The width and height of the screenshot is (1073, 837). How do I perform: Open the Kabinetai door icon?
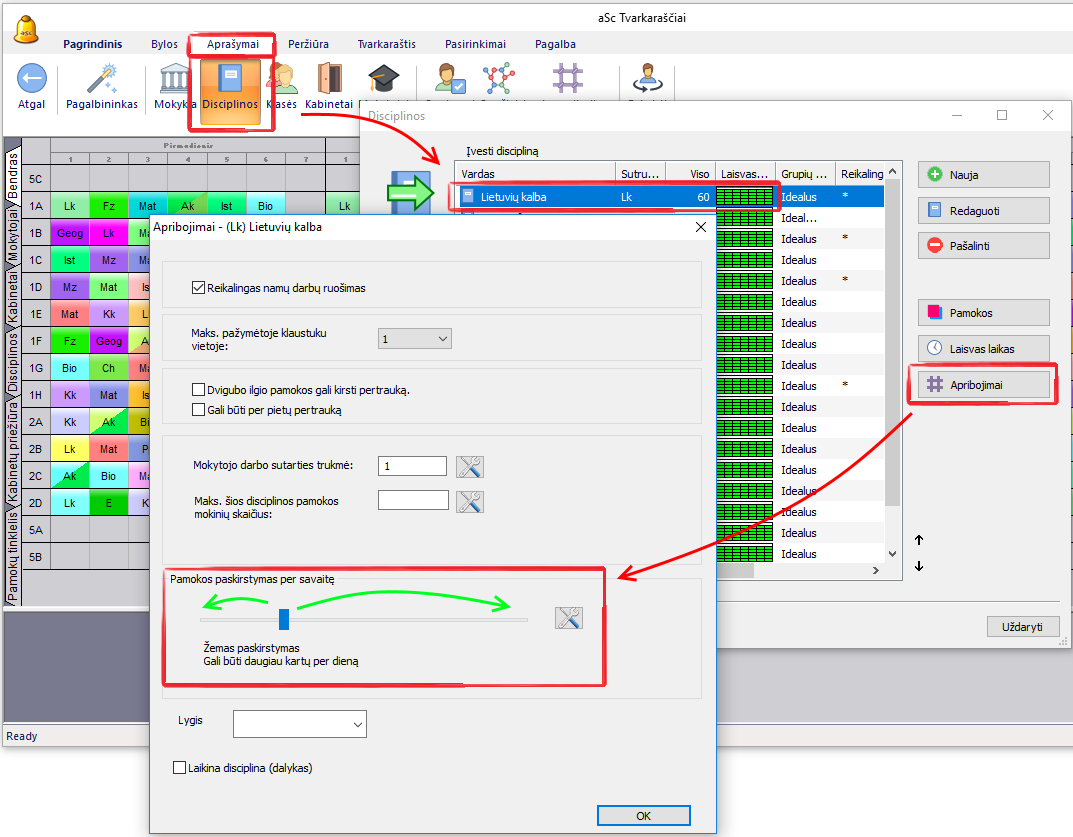[x=329, y=79]
